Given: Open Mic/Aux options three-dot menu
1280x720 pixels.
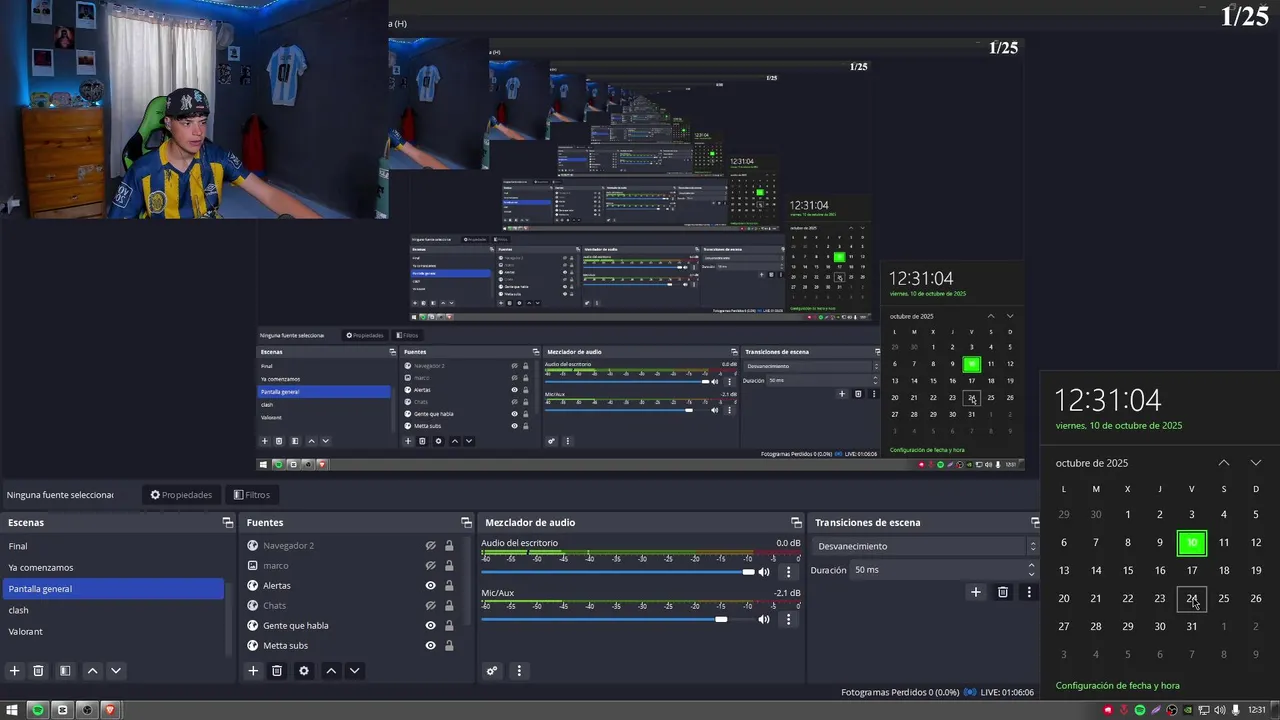Looking at the screenshot, I should pyautogui.click(x=788, y=620).
